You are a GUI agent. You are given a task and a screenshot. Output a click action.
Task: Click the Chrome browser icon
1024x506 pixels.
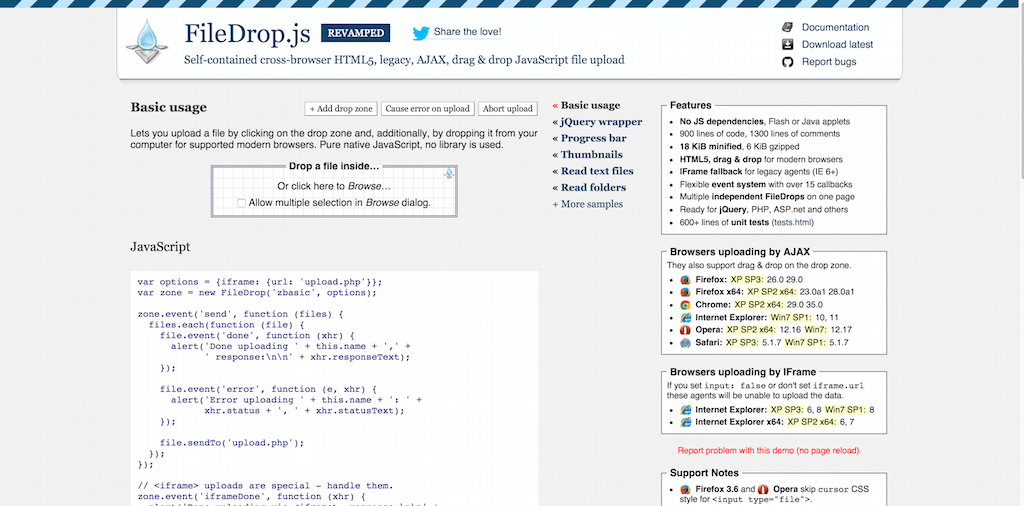point(685,304)
